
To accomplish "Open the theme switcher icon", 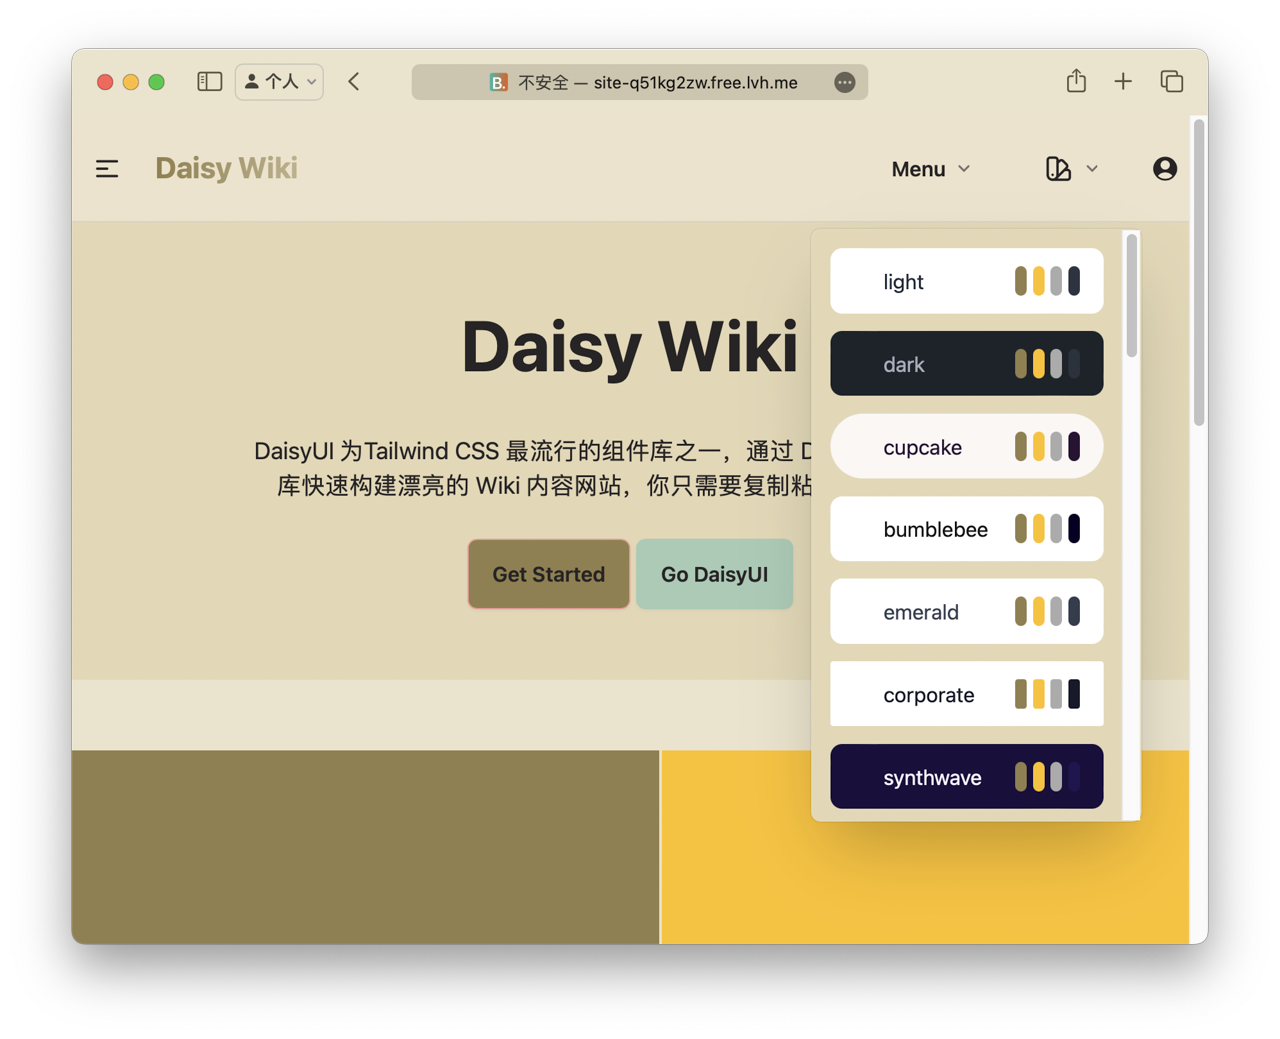I will (x=1058, y=169).
